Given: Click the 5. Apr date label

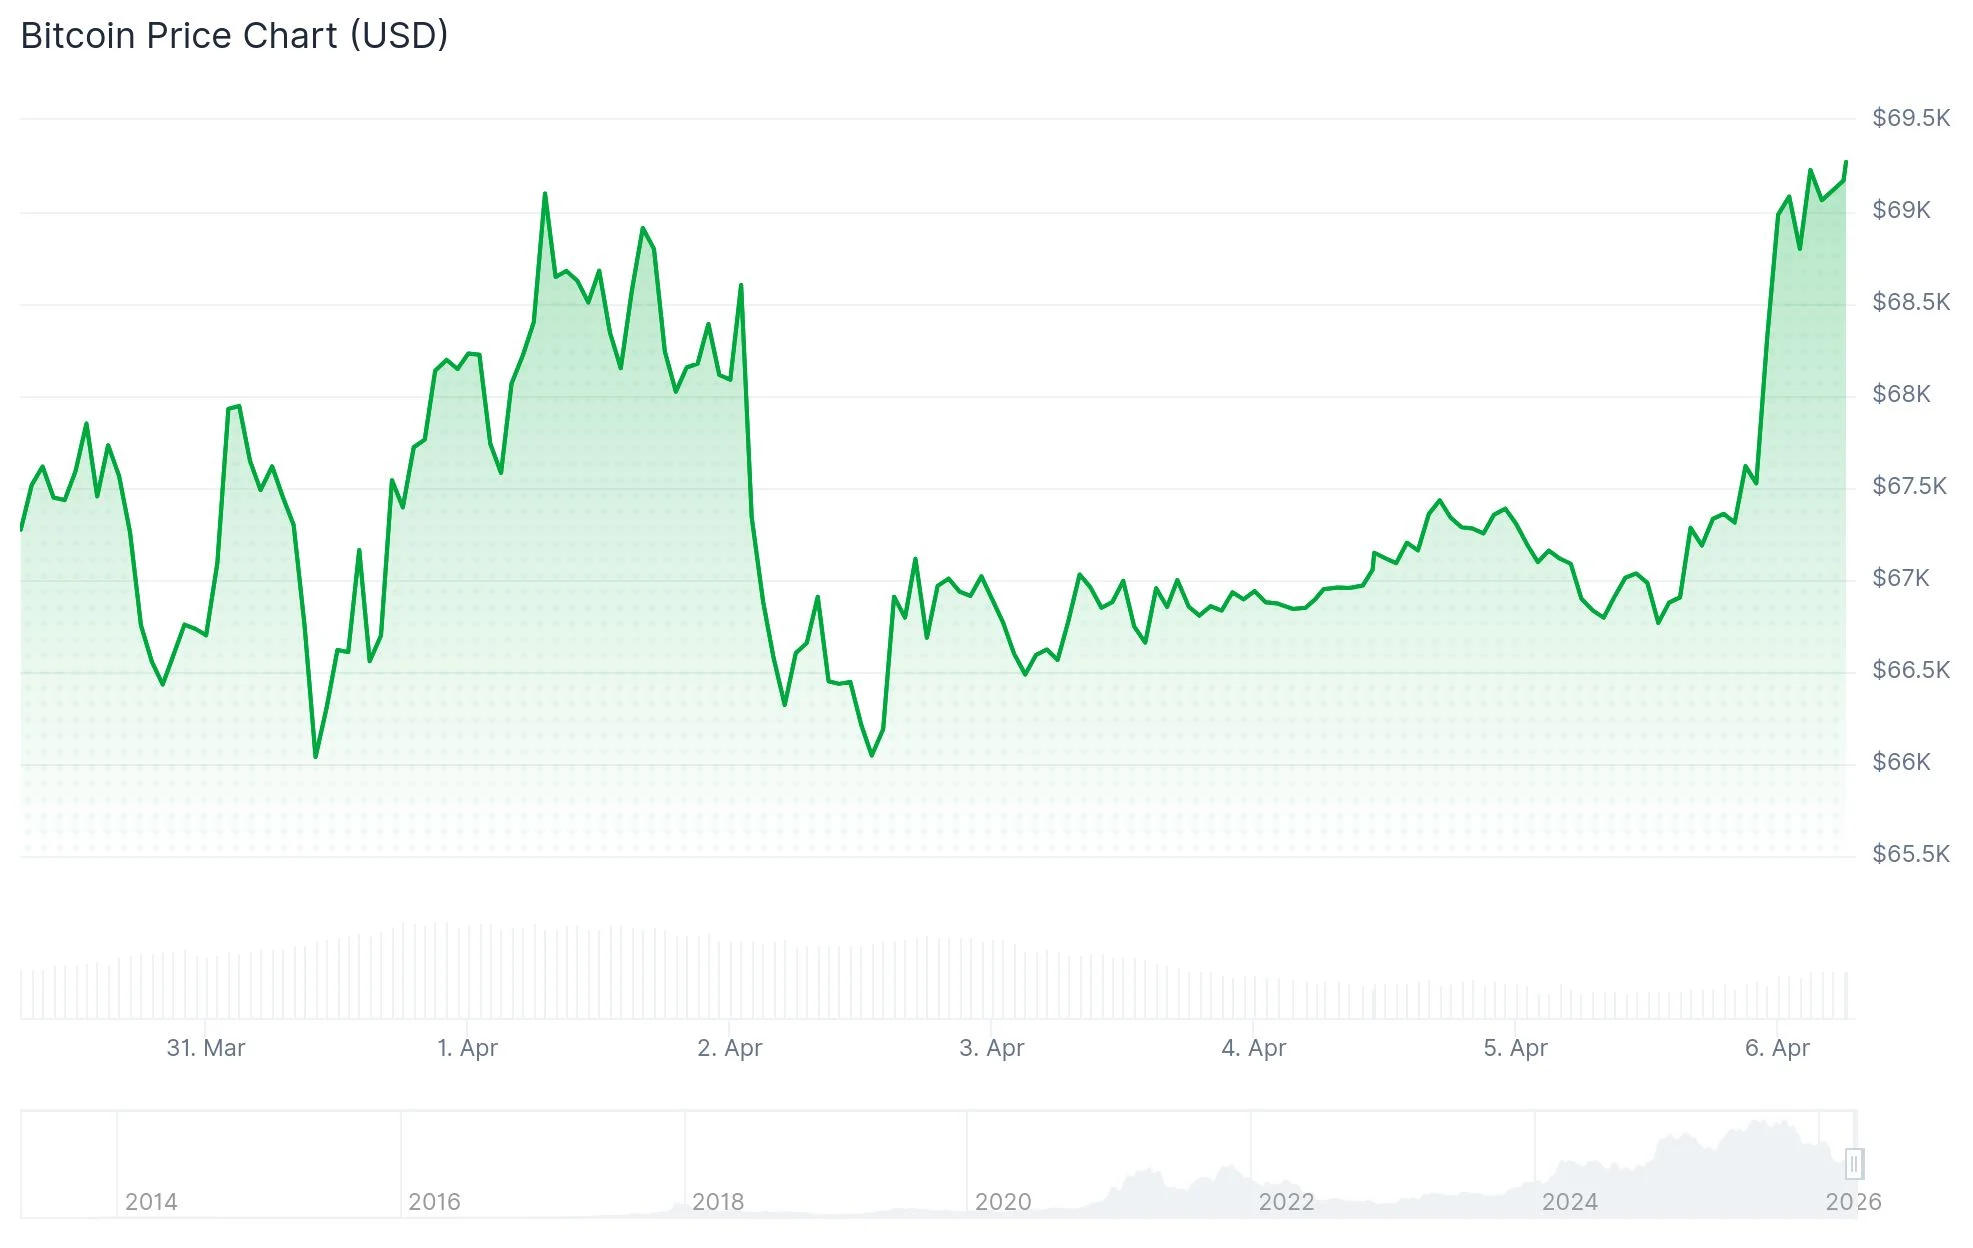Looking at the screenshot, I should point(1516,1048).
